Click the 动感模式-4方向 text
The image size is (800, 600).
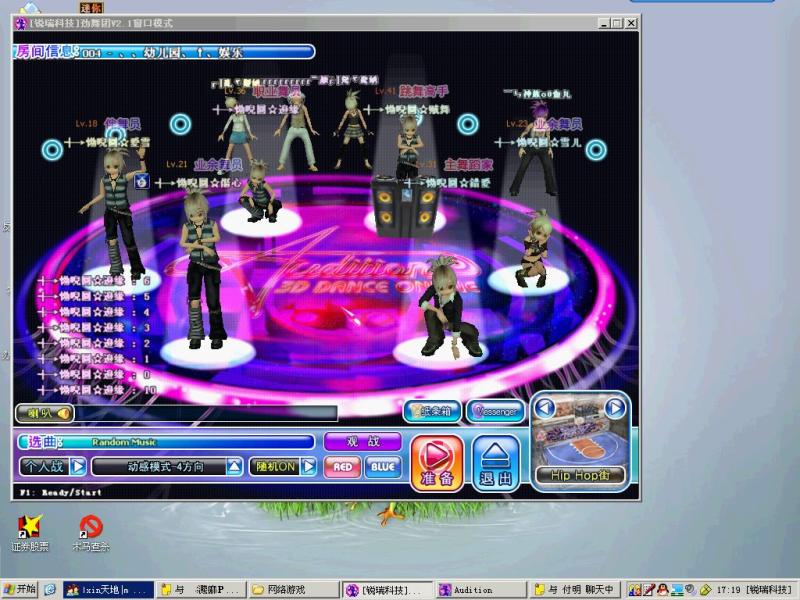coord(165,466)
